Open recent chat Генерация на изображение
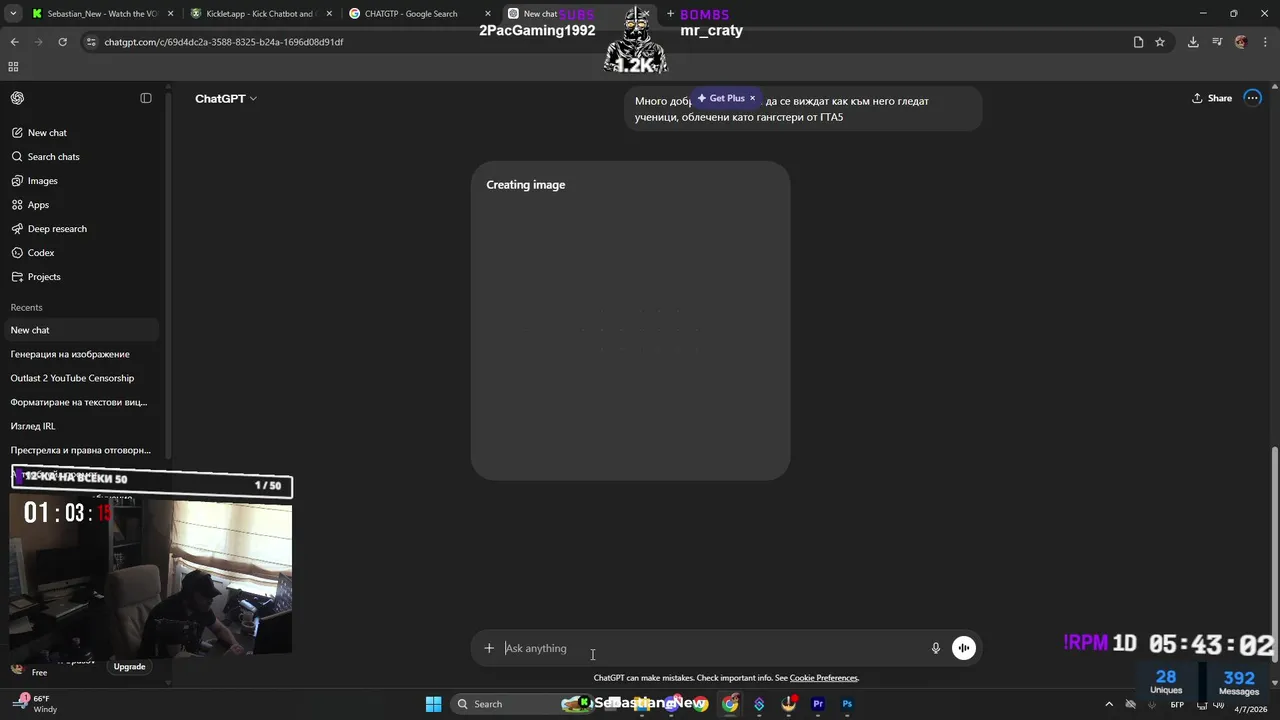The image size is (1280, 720). (x=83, y=354)
